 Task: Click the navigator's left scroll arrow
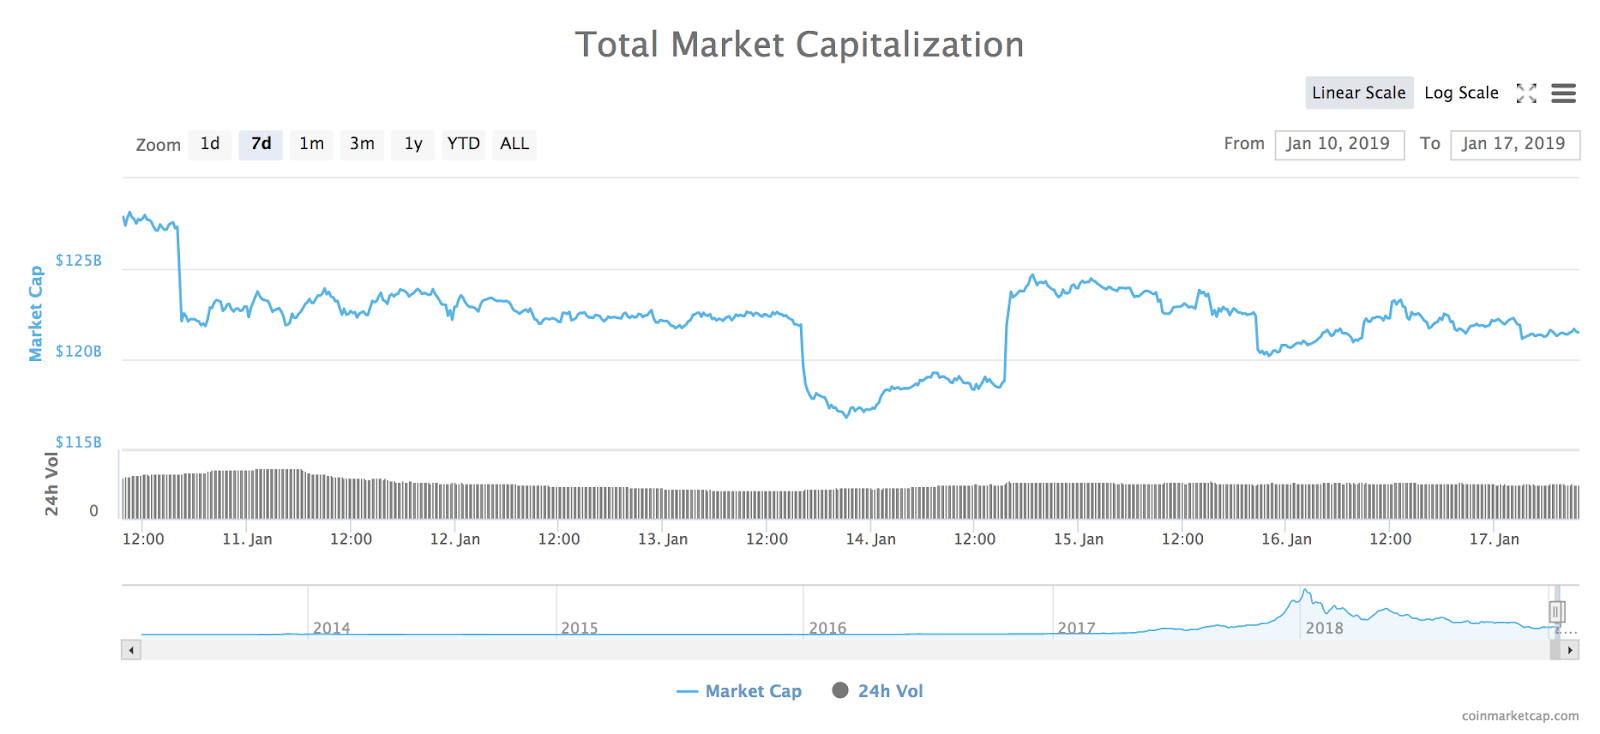click(x=130, y=650)
